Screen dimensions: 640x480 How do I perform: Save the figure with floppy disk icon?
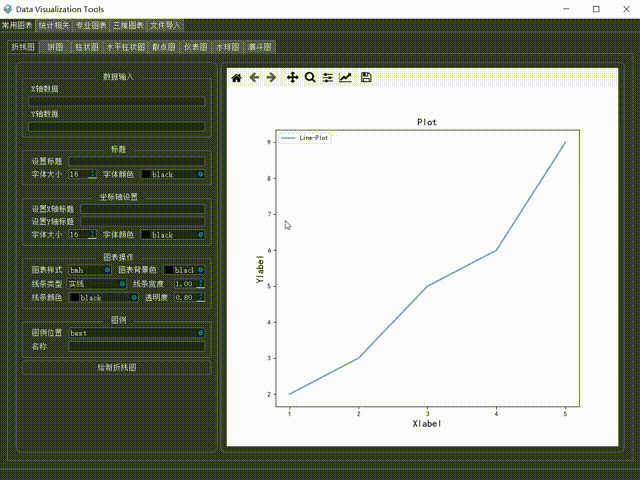[x=366, y=78]
